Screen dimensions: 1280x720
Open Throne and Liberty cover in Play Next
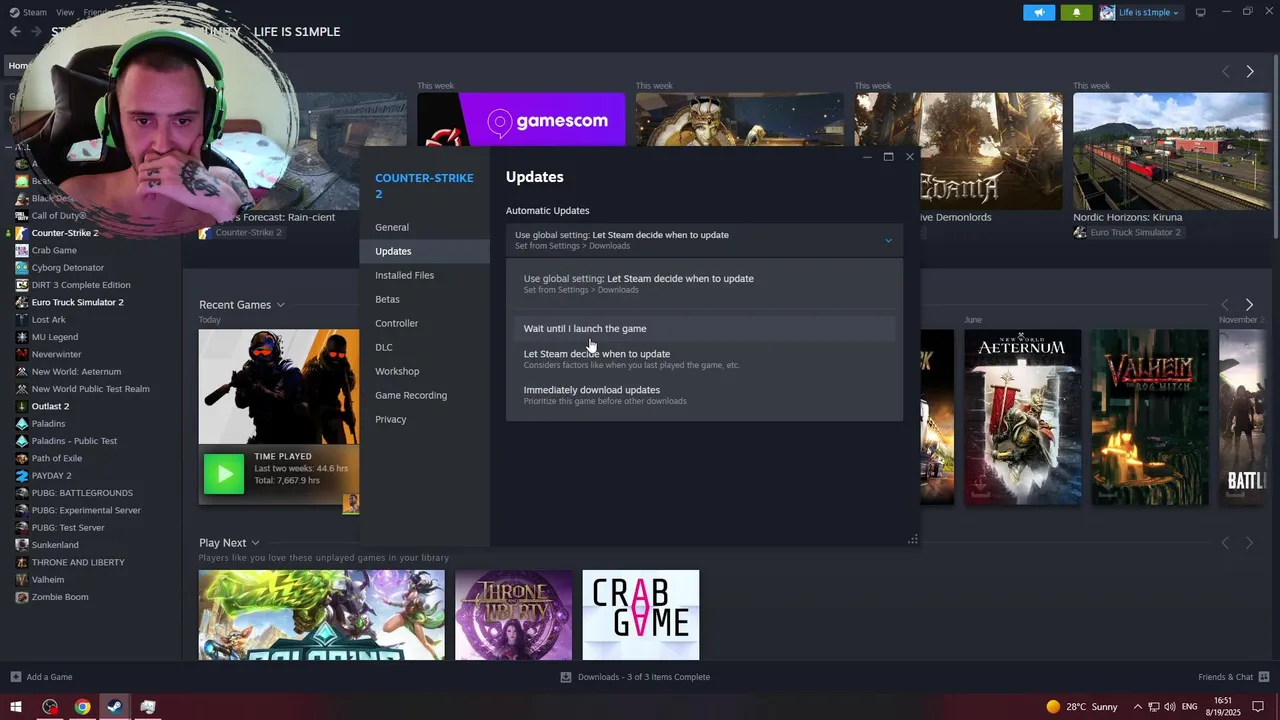[x=514, y=615]
